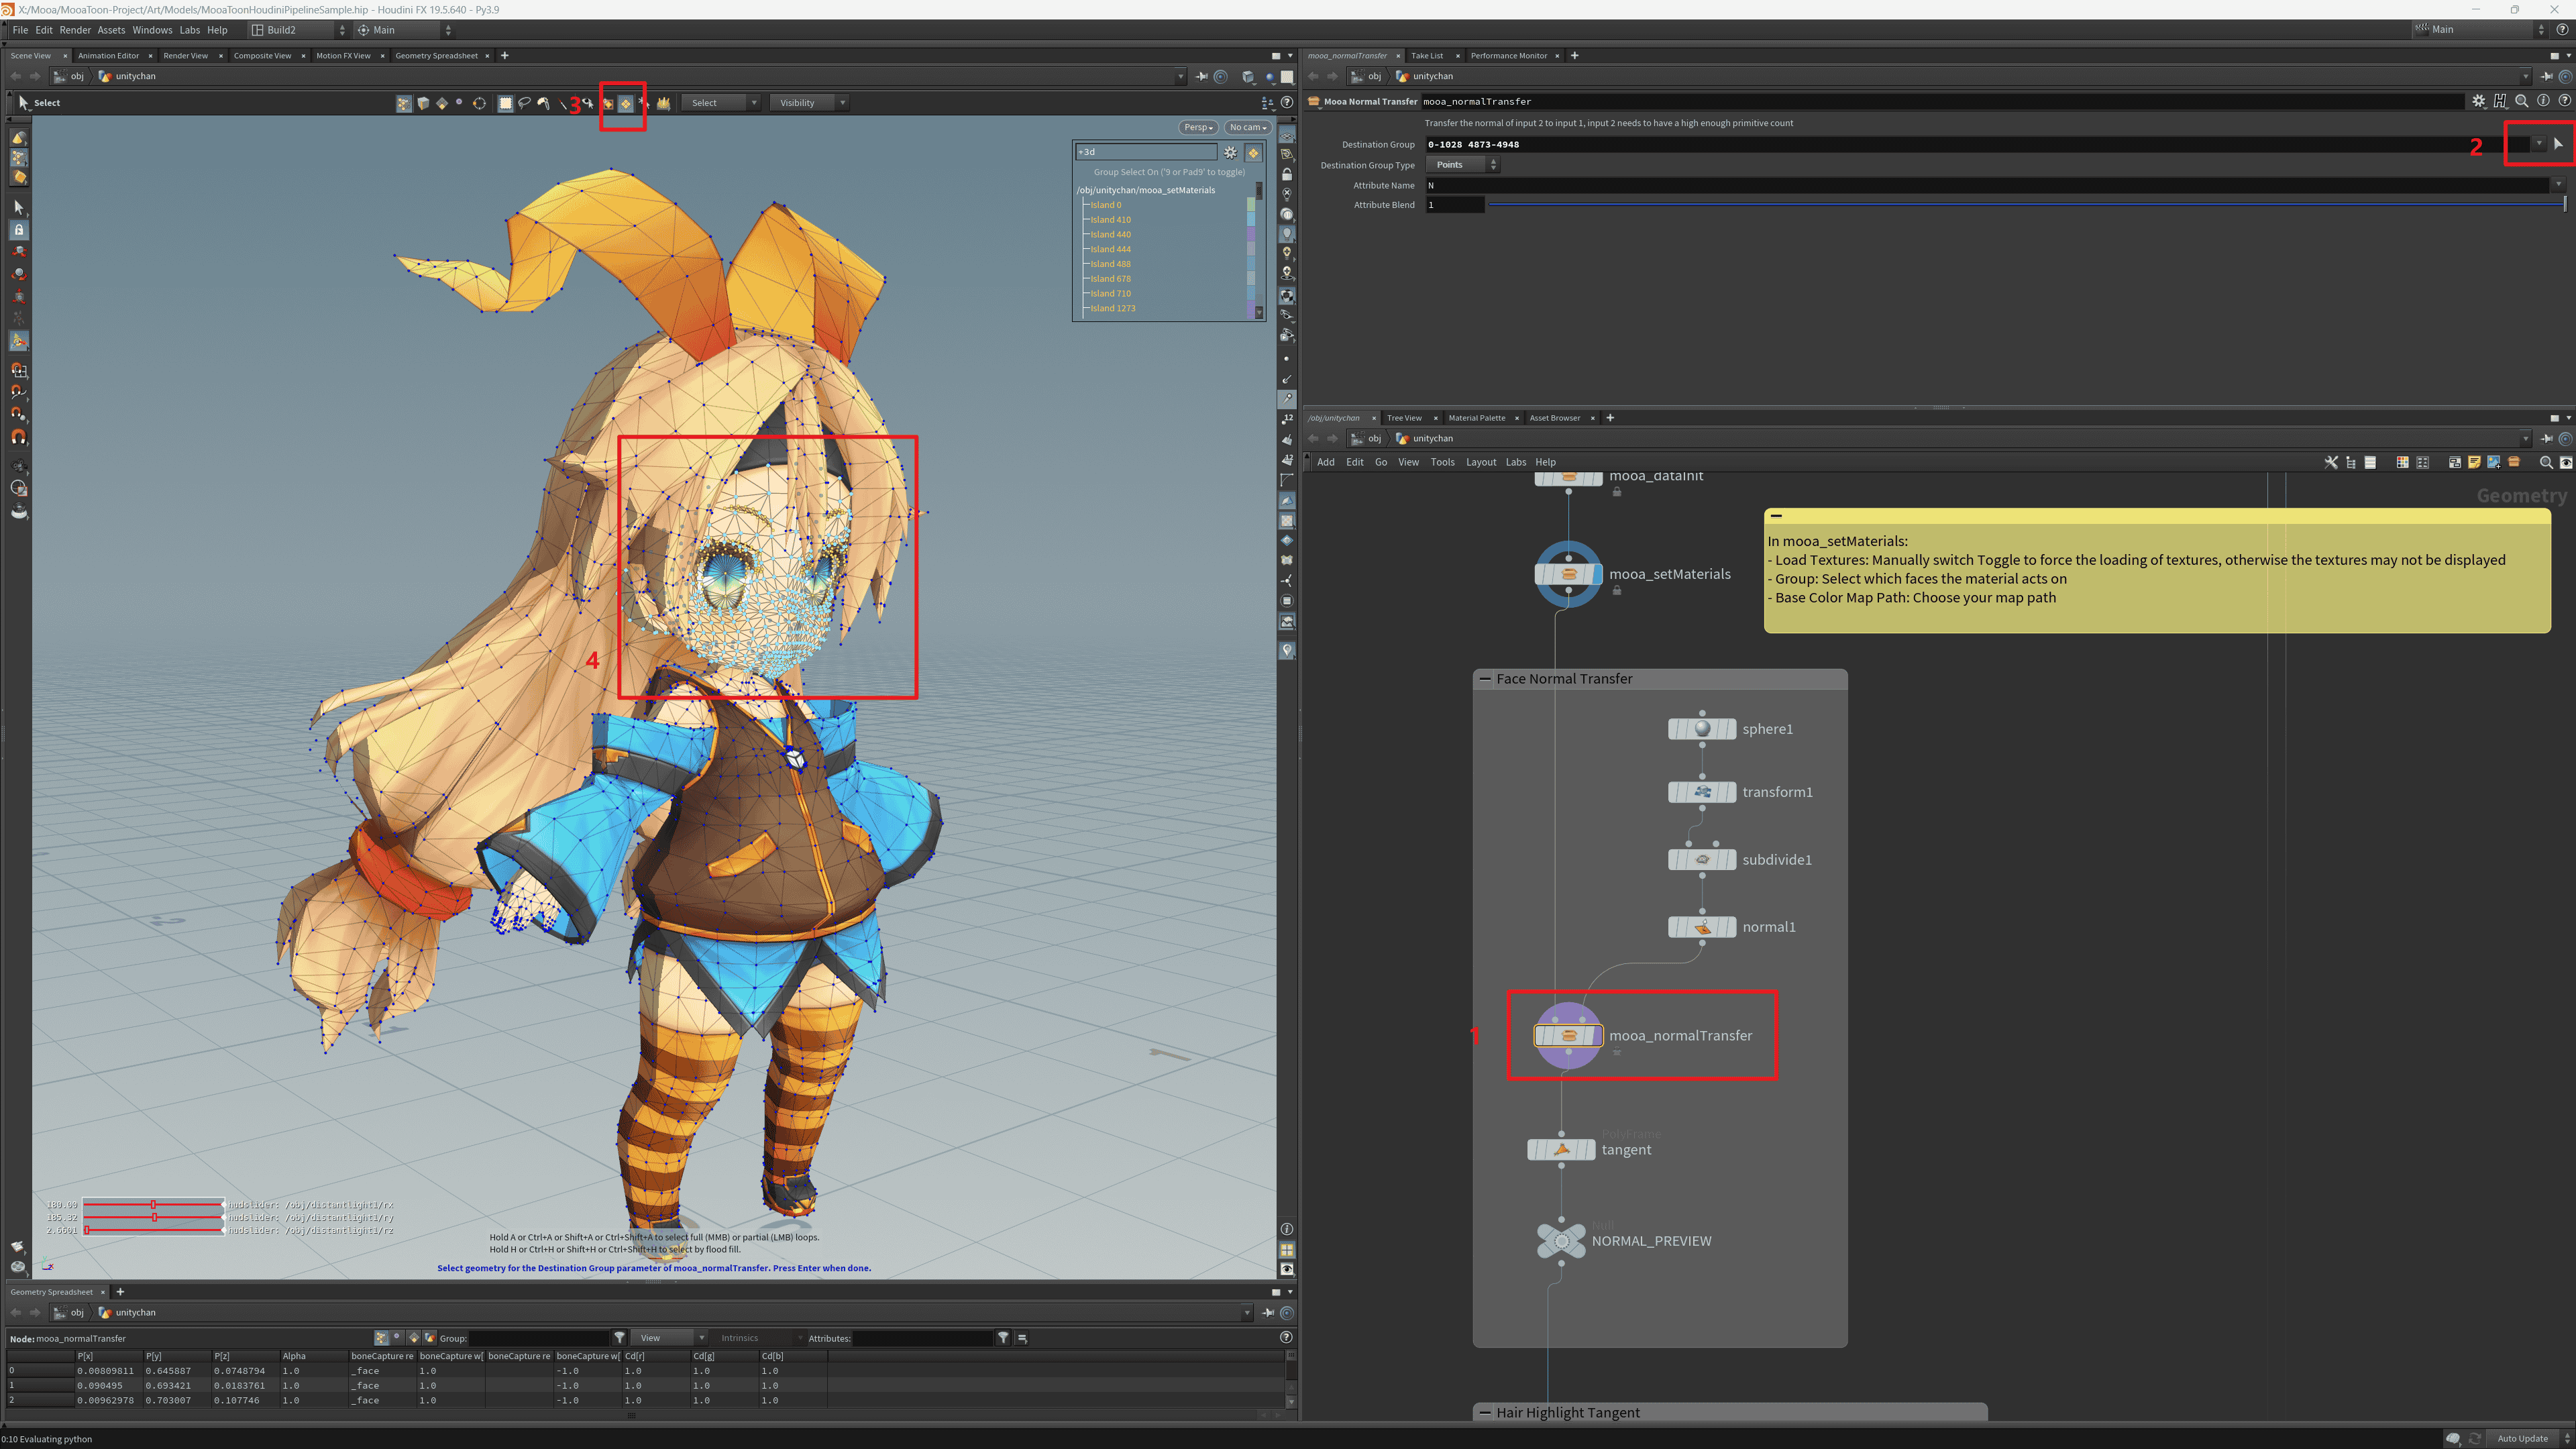
Task: Open the File menu
Action: coord(20,30)
